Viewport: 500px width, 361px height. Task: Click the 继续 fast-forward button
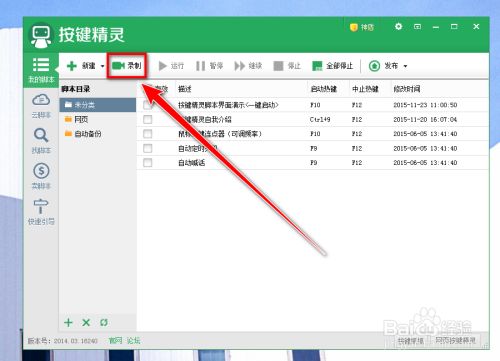click(248, 66)
